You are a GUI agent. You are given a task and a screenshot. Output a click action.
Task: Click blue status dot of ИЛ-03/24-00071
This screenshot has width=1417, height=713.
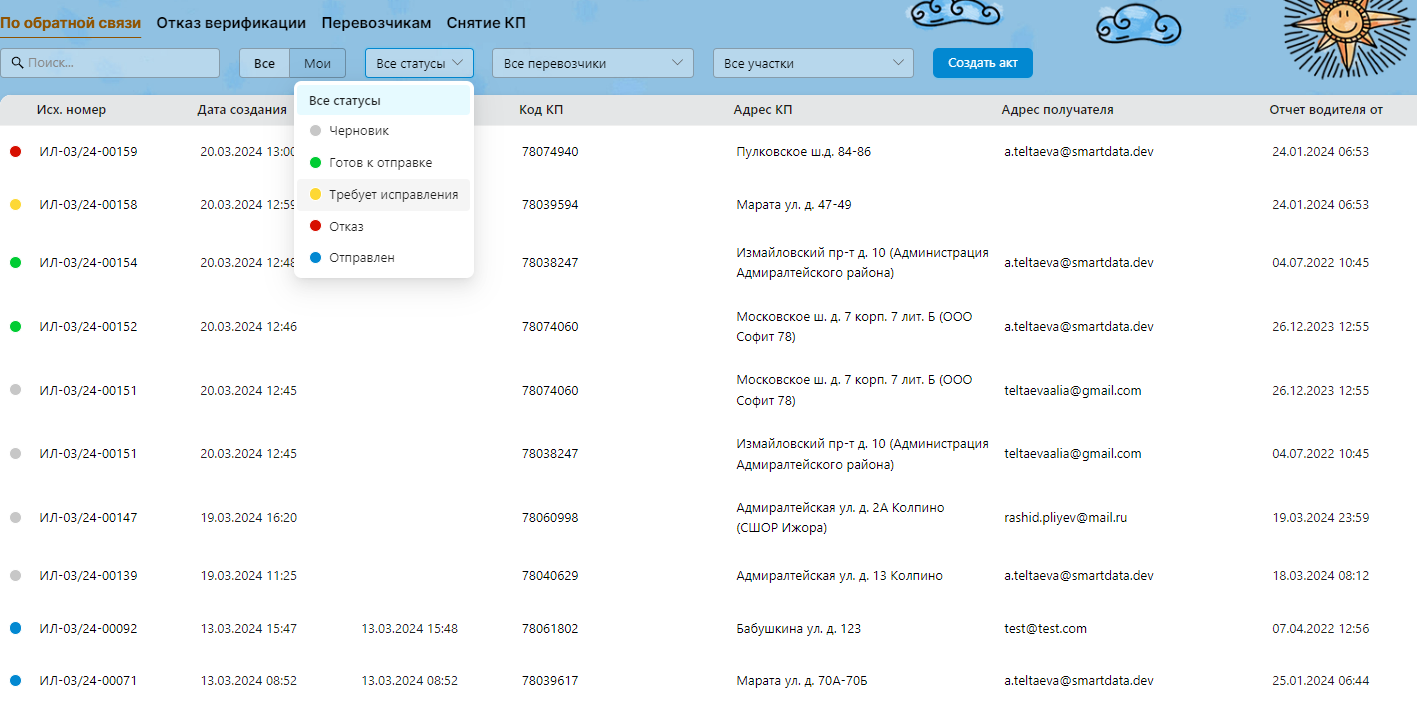pos(15,681)
